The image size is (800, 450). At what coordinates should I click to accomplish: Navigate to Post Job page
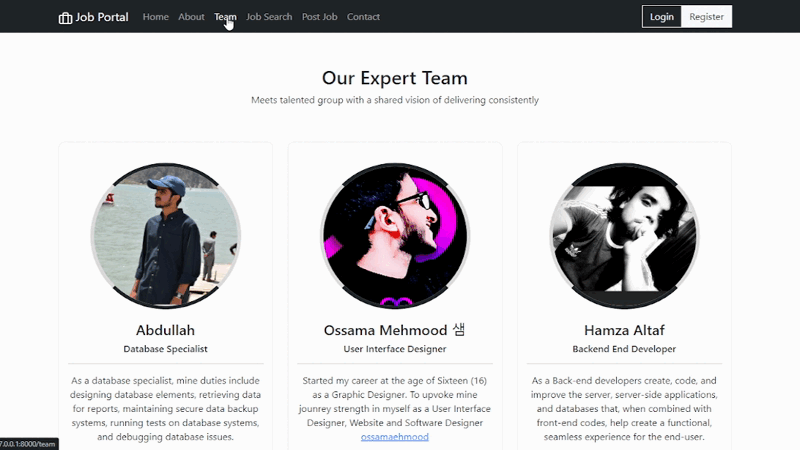click(319, 17)
